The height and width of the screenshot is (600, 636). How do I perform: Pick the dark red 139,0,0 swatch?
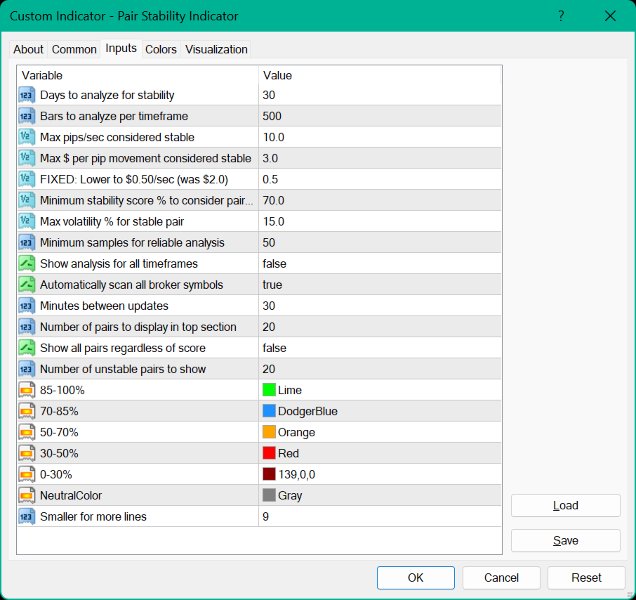click(x=269, y=474)
